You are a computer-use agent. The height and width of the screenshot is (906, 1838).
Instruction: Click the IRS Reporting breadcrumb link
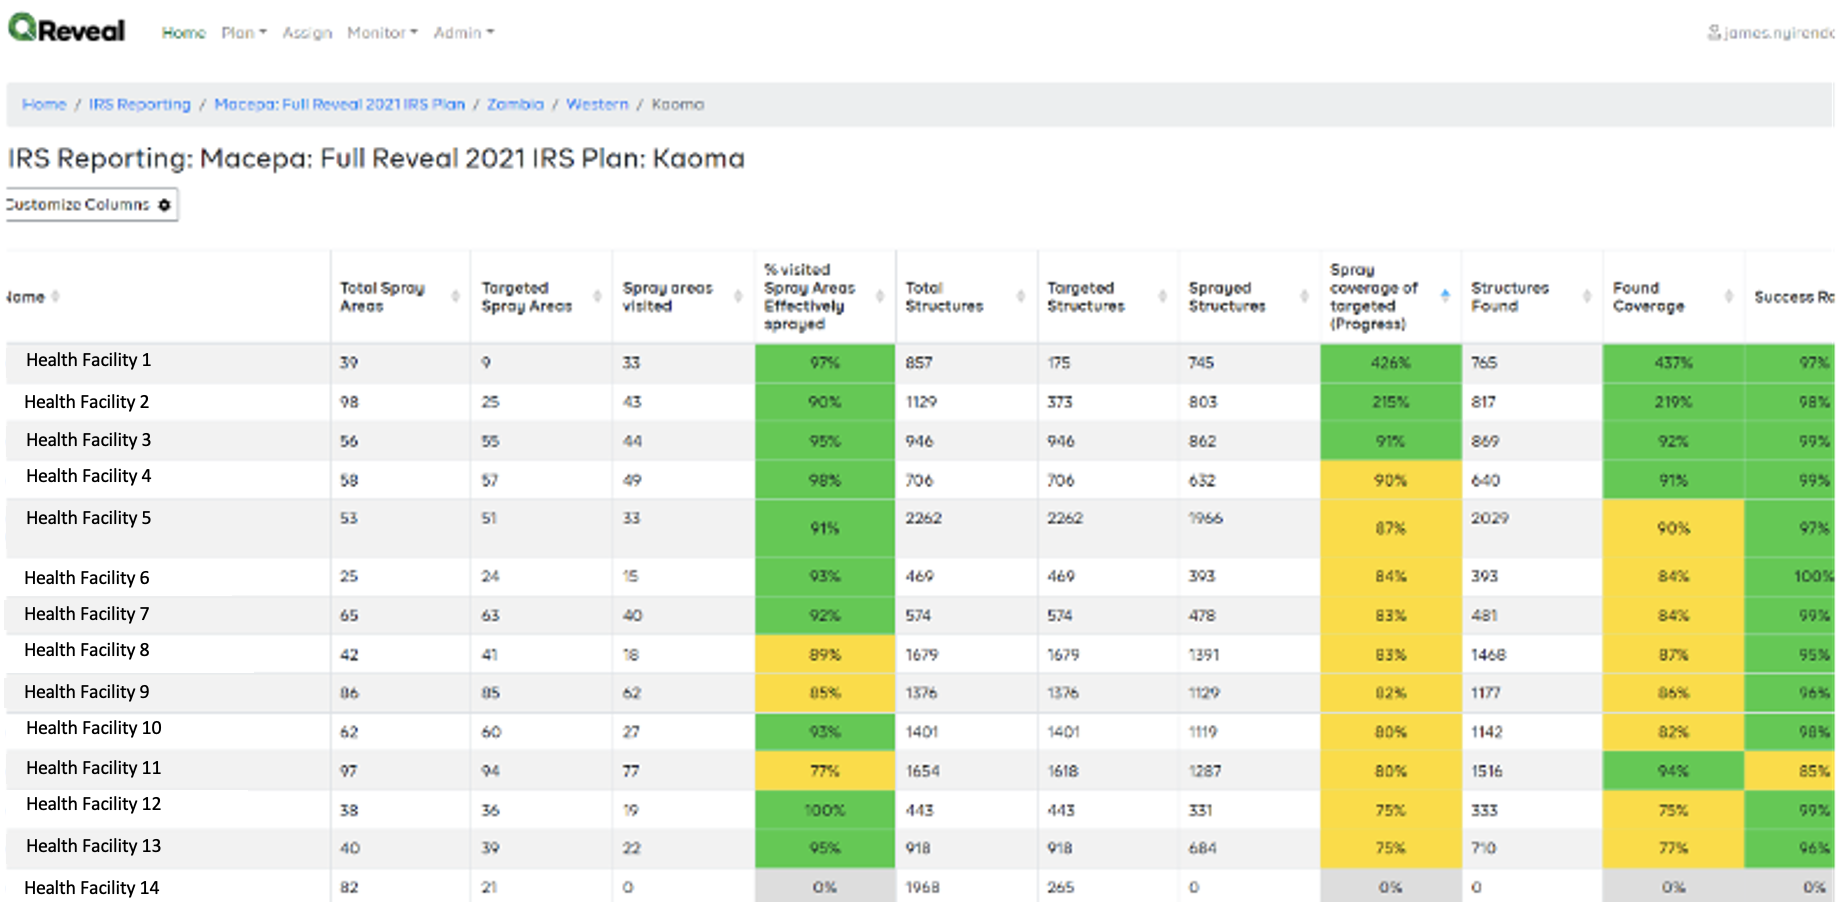[140, 105]
